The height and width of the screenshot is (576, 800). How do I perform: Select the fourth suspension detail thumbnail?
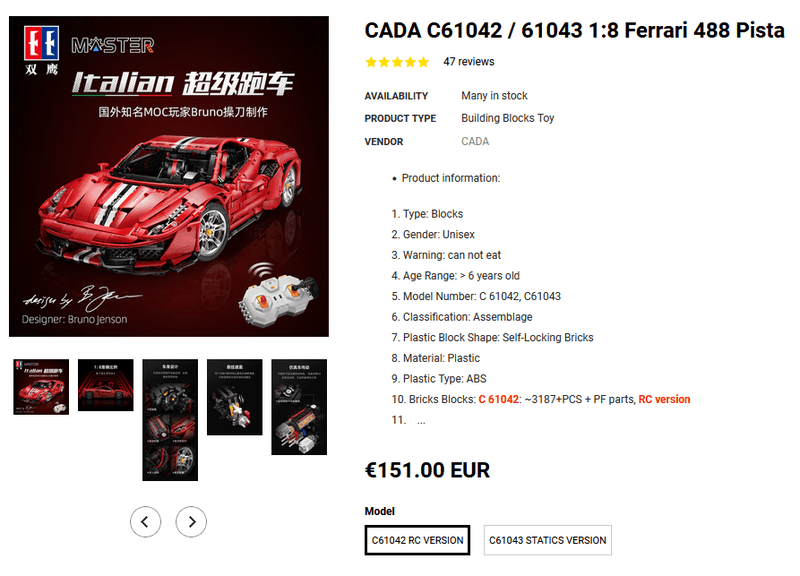coord(235,397)
